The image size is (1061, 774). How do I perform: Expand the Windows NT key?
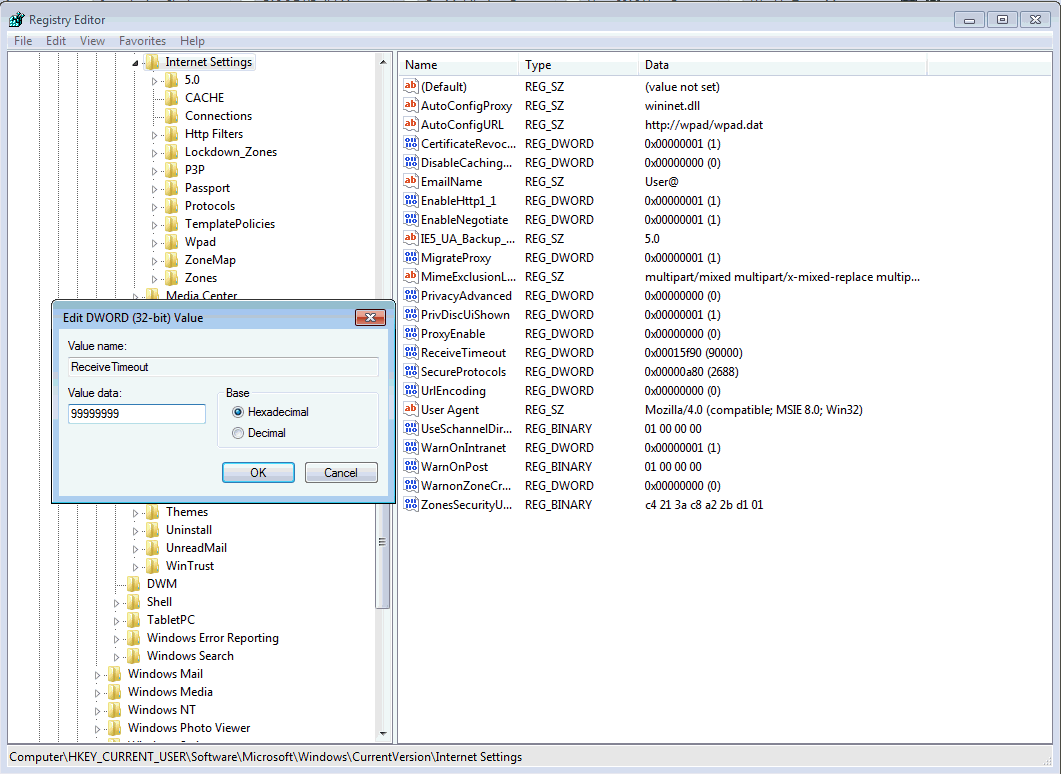[97, 710]
